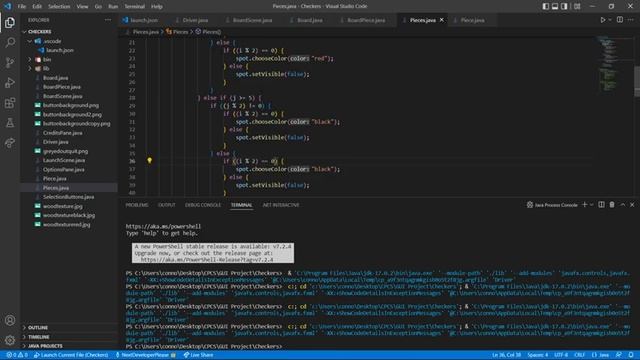Click the UTF-8 encoding indicator
640x360 pixels.
point(561,355)
